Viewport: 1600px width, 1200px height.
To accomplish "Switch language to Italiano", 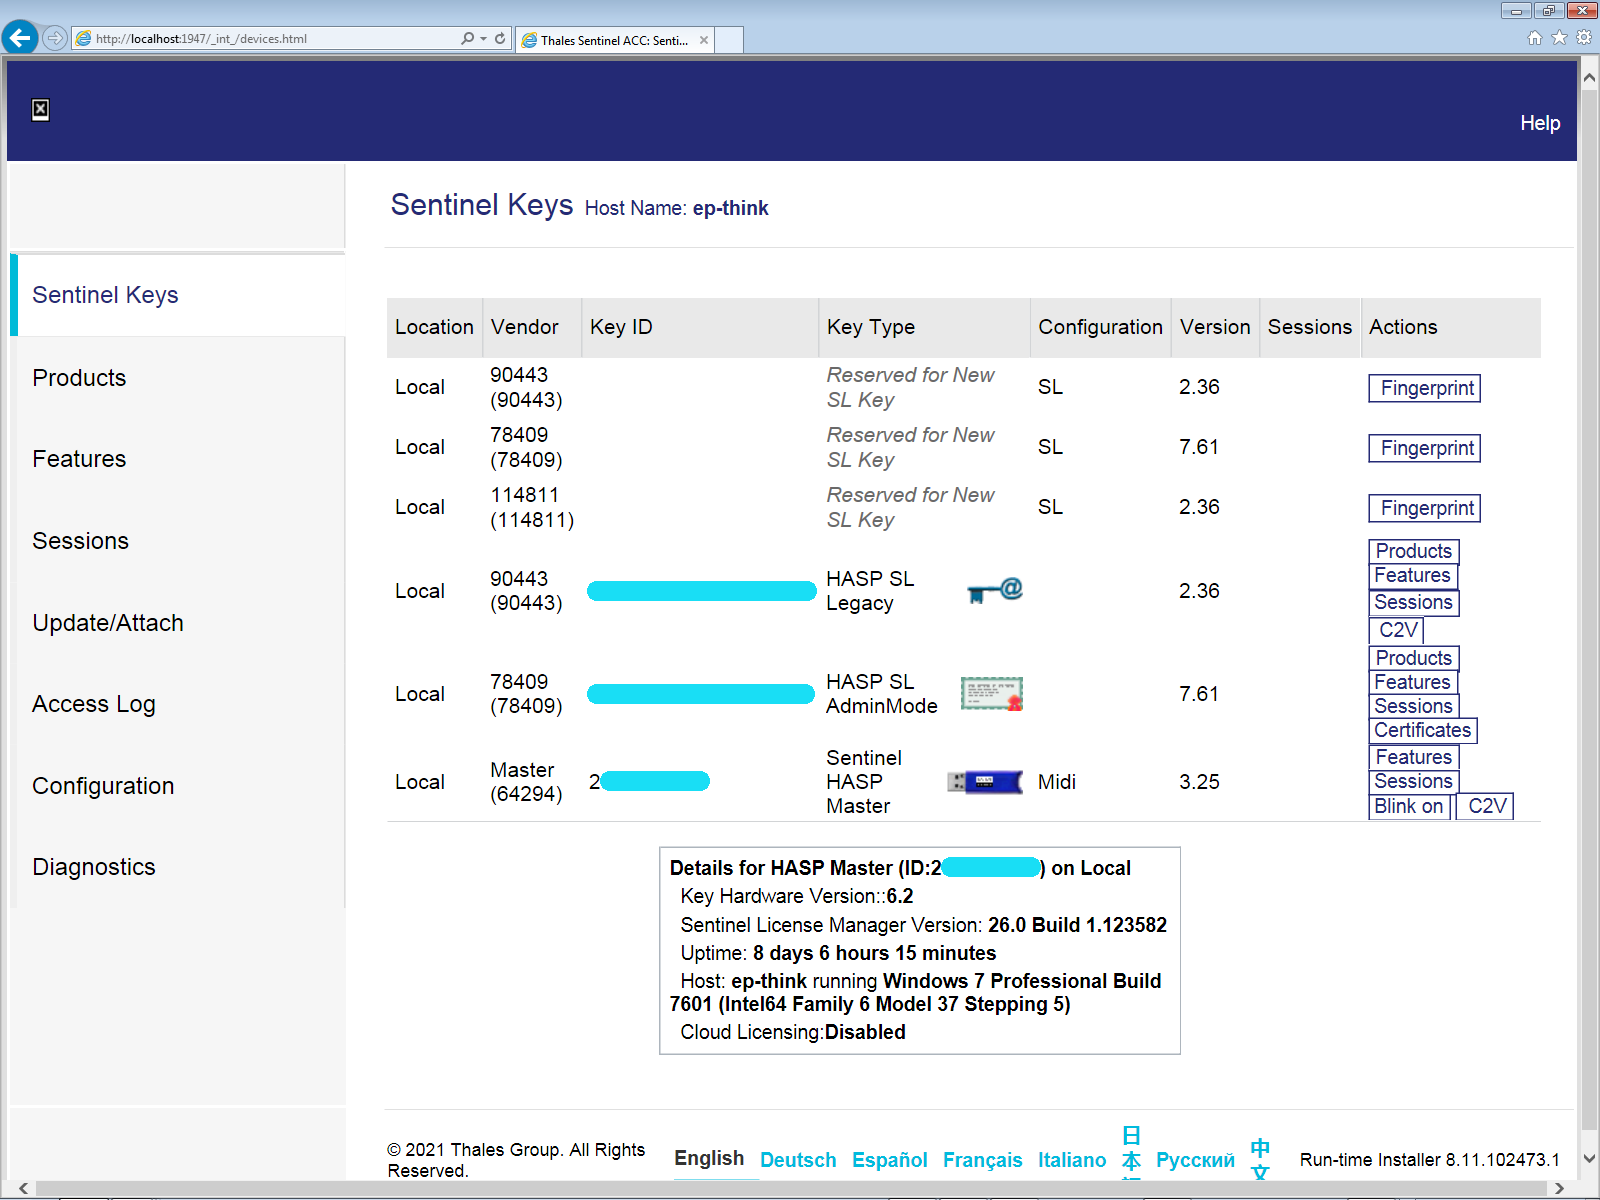I will click(x=1072, y=1160).
